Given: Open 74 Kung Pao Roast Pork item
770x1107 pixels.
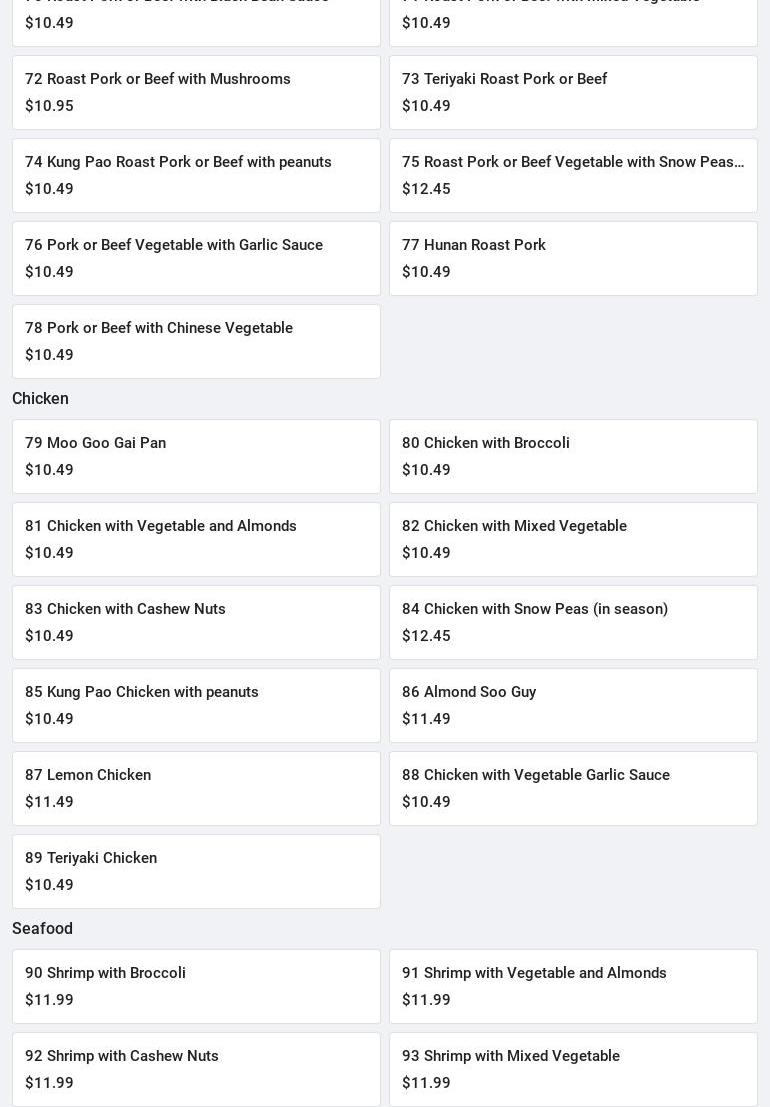Looking at the screenshot, I should [196, 175].
